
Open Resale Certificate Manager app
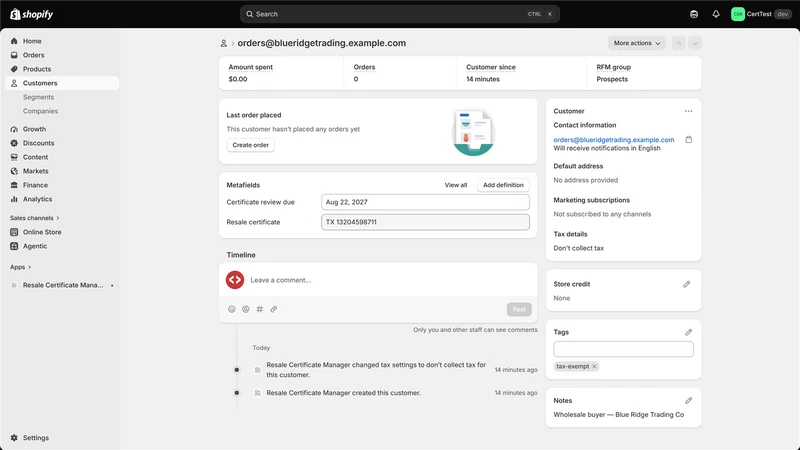[63, 285]
